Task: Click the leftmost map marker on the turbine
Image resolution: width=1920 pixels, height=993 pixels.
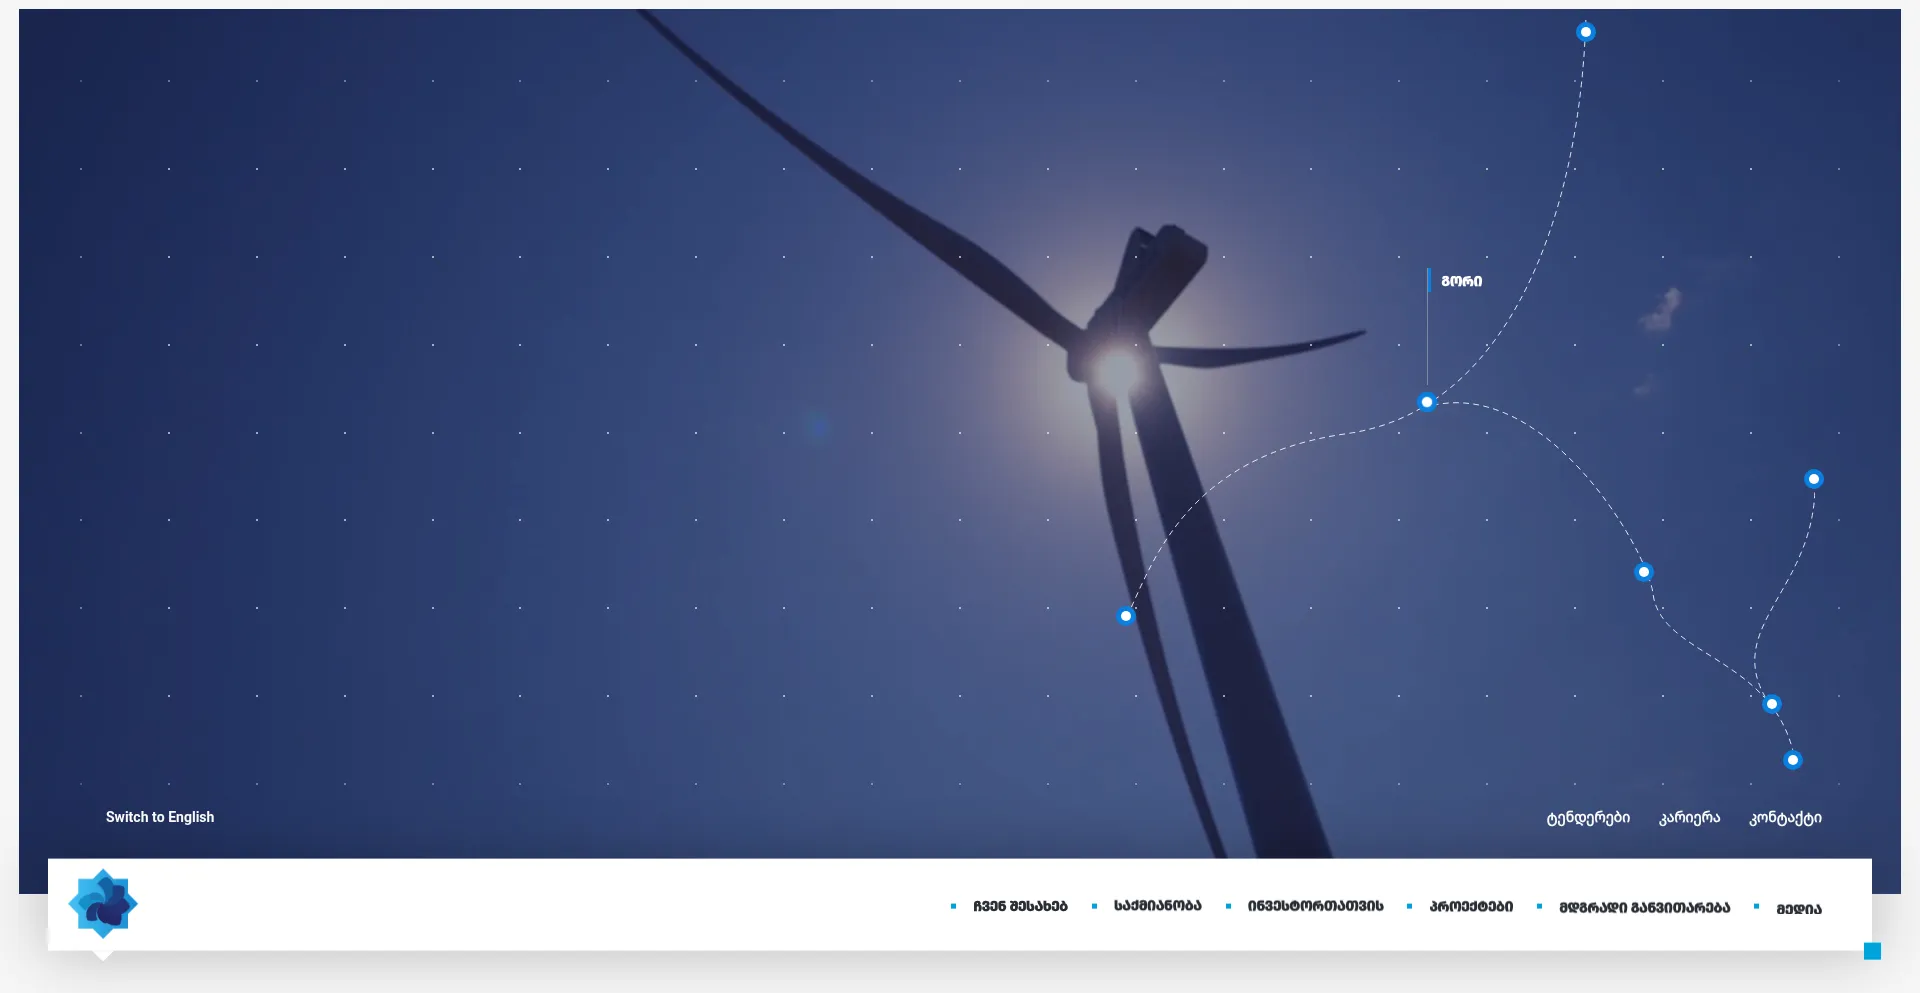Action: tap(1126, 616)
